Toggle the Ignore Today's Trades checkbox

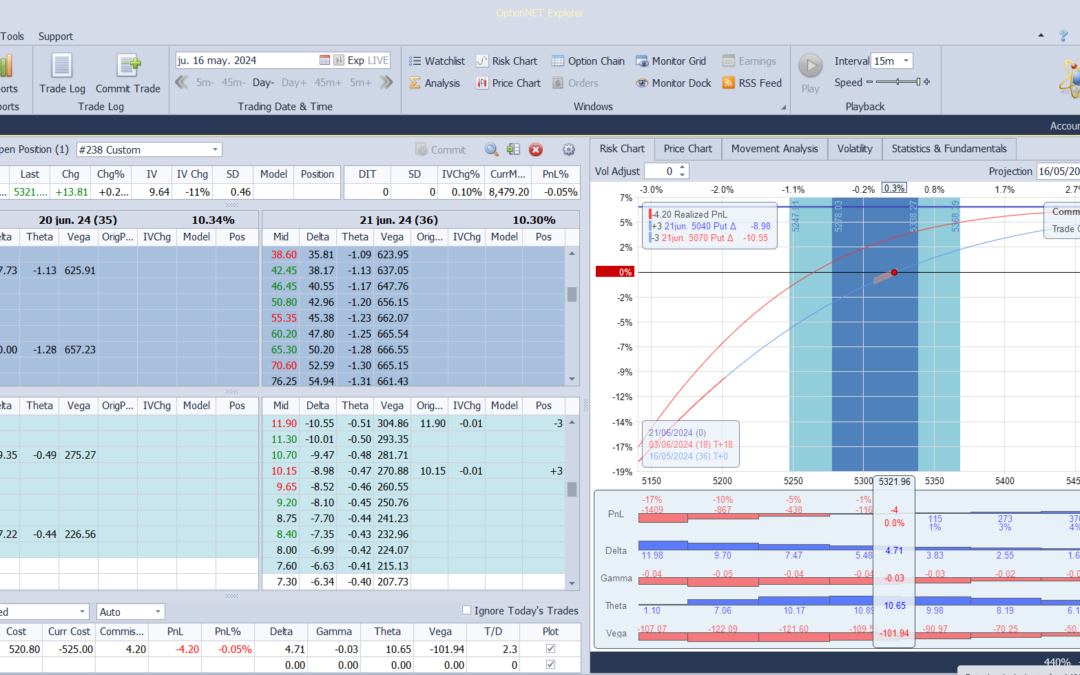(x=467, y=610)
